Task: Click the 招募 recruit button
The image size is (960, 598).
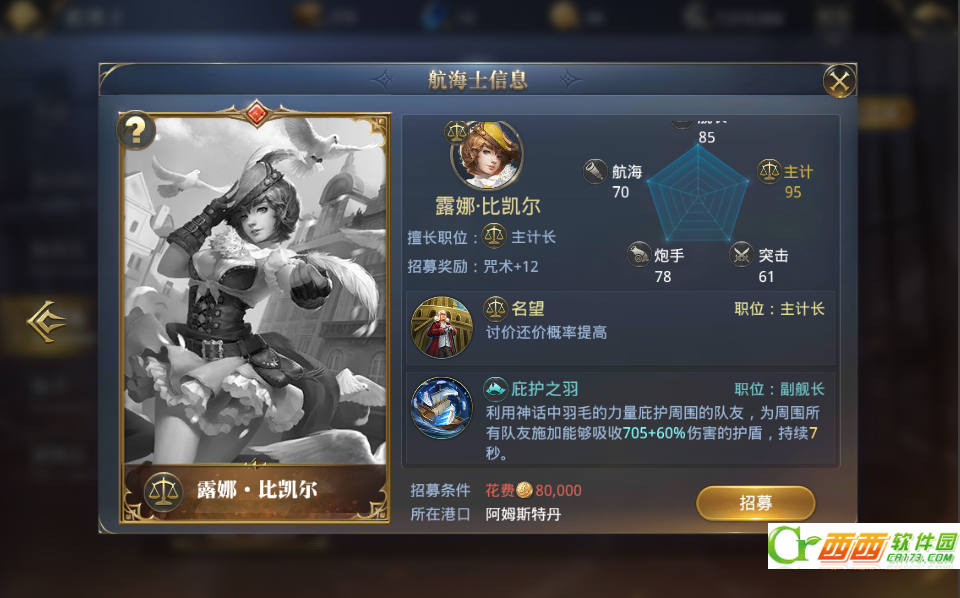Action: (756, 503)
